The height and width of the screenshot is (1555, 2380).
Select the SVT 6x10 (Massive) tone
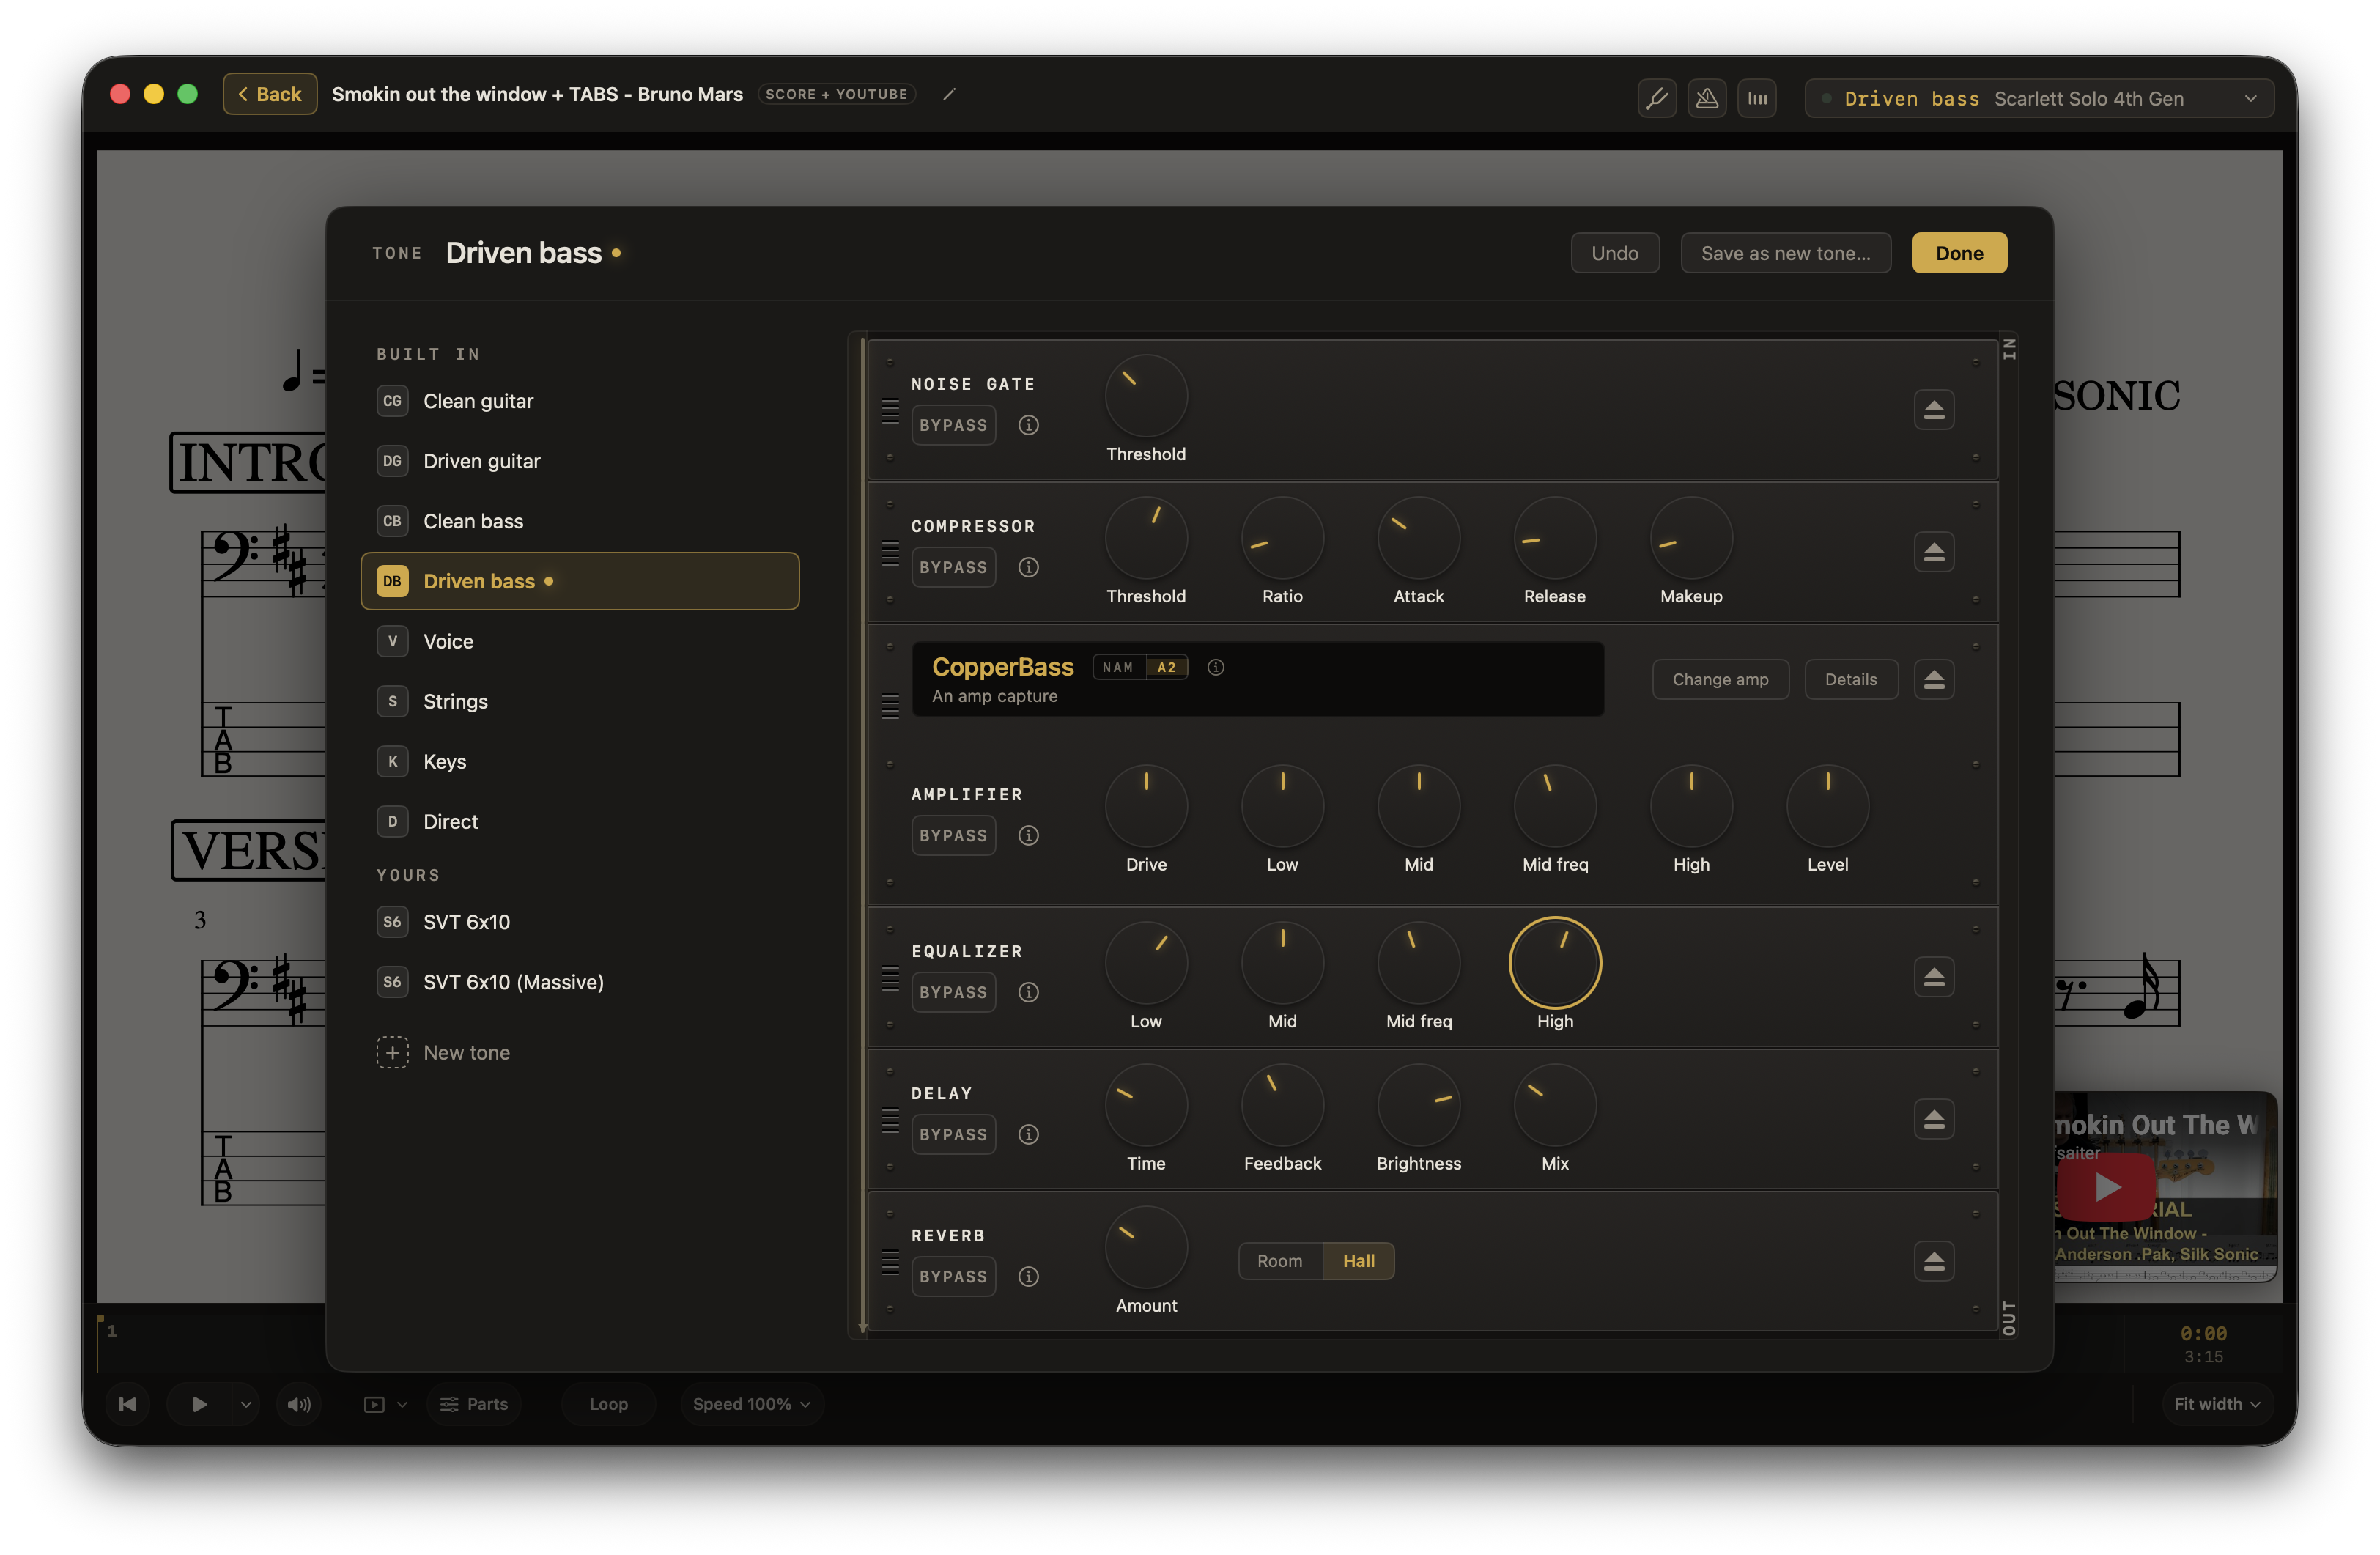pos(580,982)
